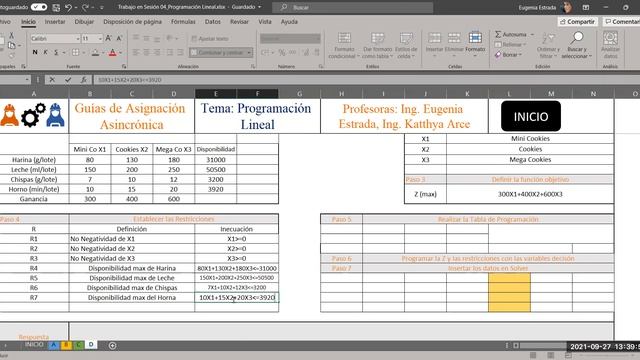
Task: Click the Save icon in title bar
Action: pyautogui.click(x=56, y=7)
